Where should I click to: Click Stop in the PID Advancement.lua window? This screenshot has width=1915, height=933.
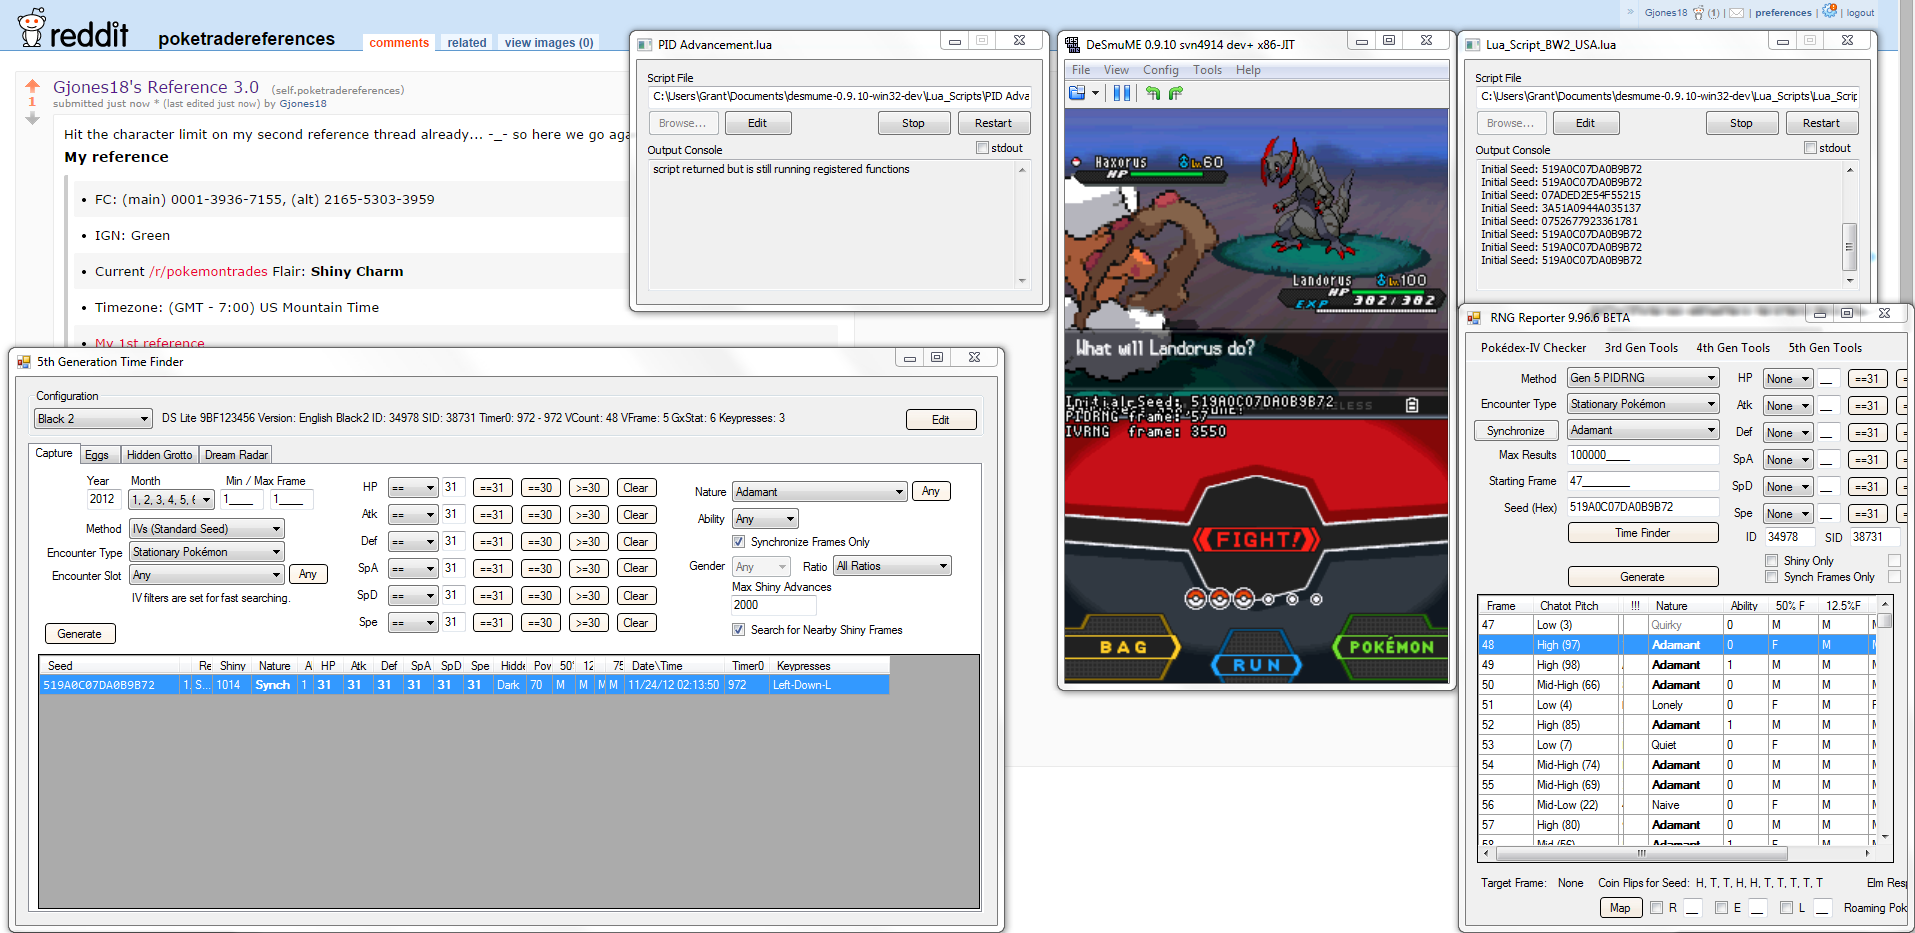(x=913, y=123)
